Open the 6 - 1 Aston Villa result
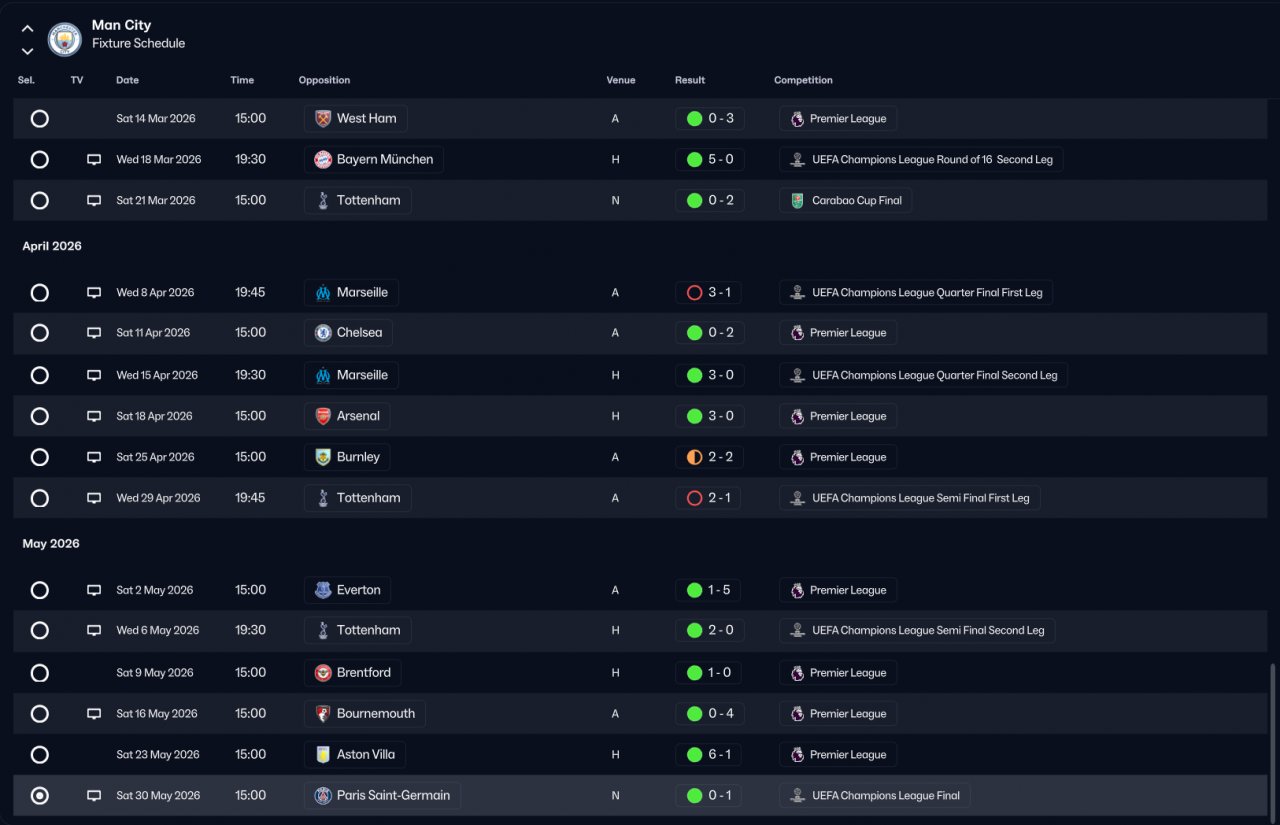The width and height of the screenshot is (1280, 825). [x=719, y=755]
